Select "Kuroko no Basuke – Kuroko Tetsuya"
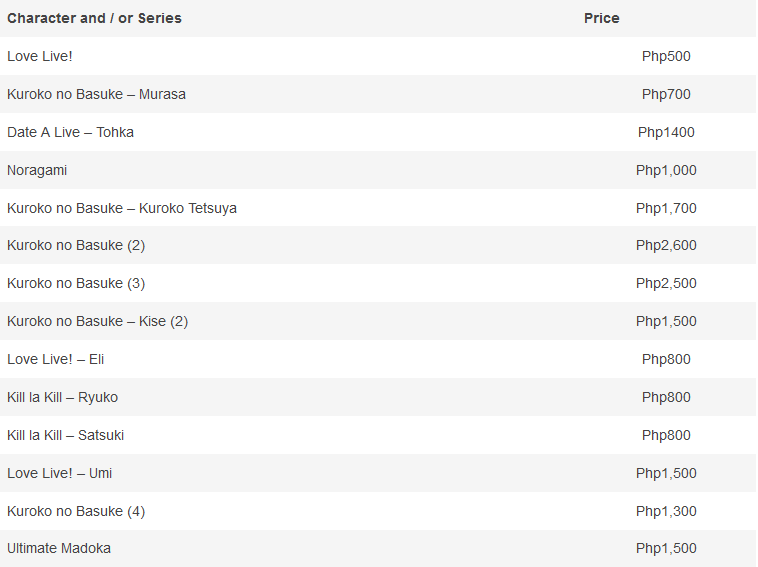Viewport: 758px width, 567px height. (122, 208)
